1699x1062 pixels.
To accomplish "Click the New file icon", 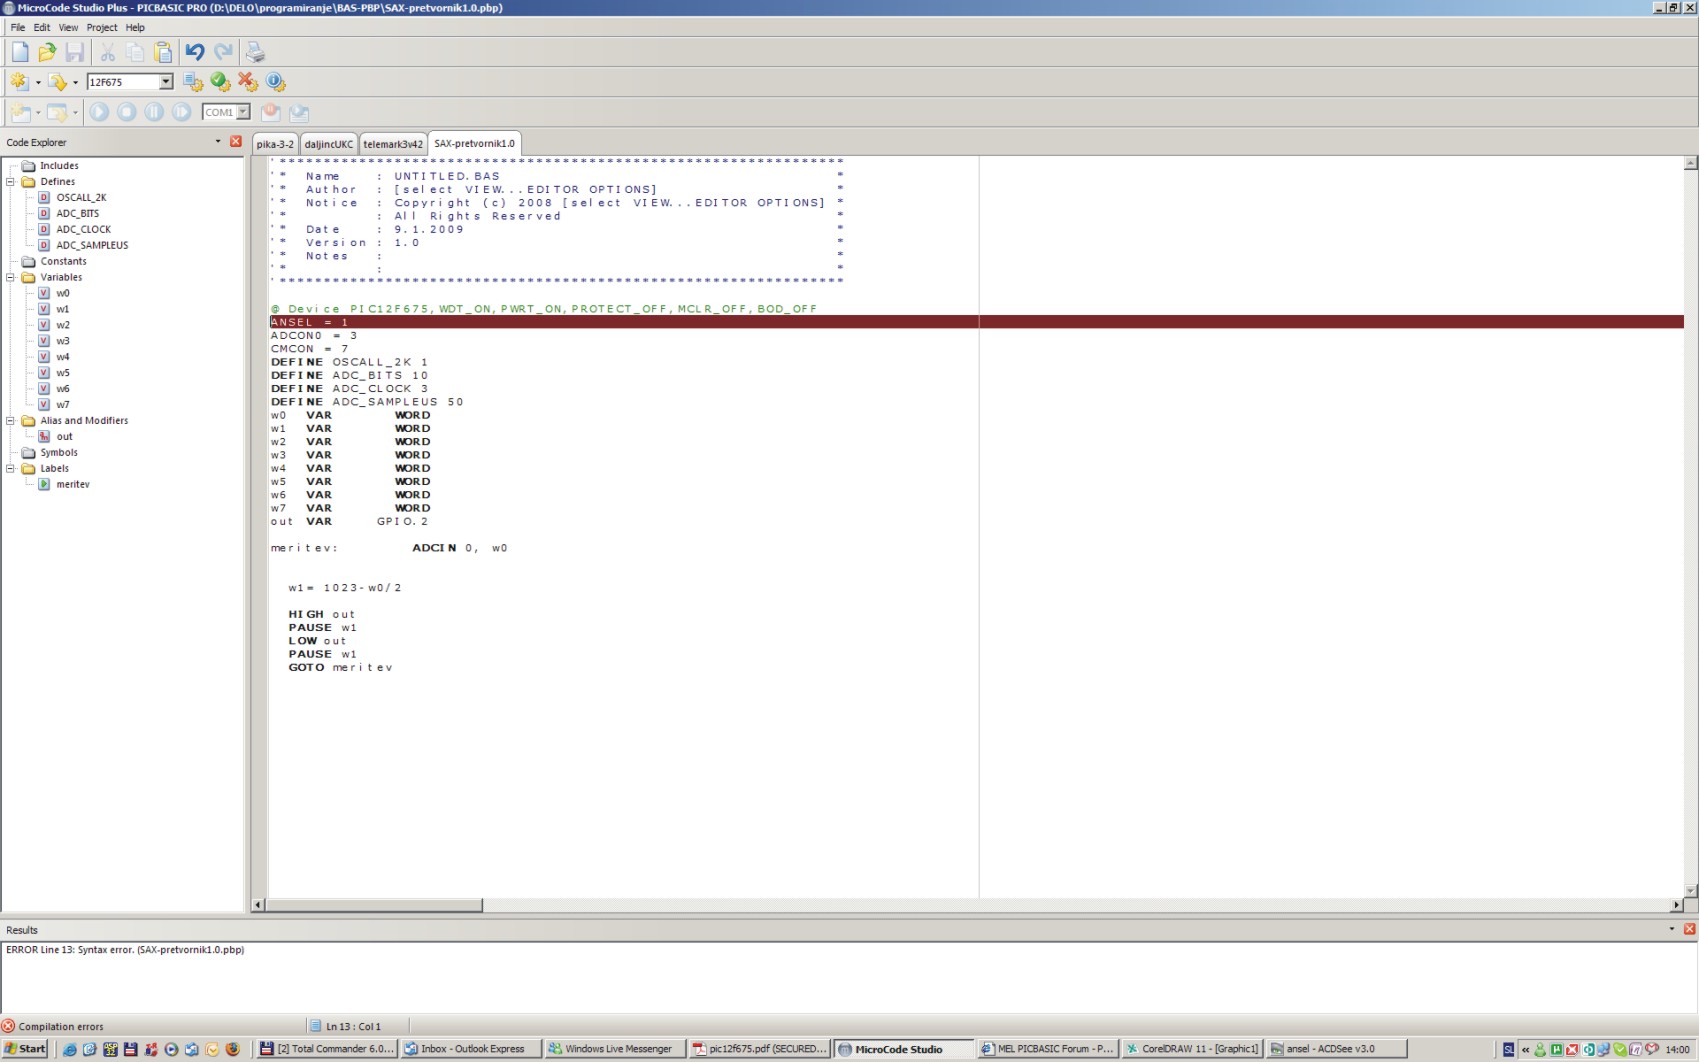I will 20,52.
